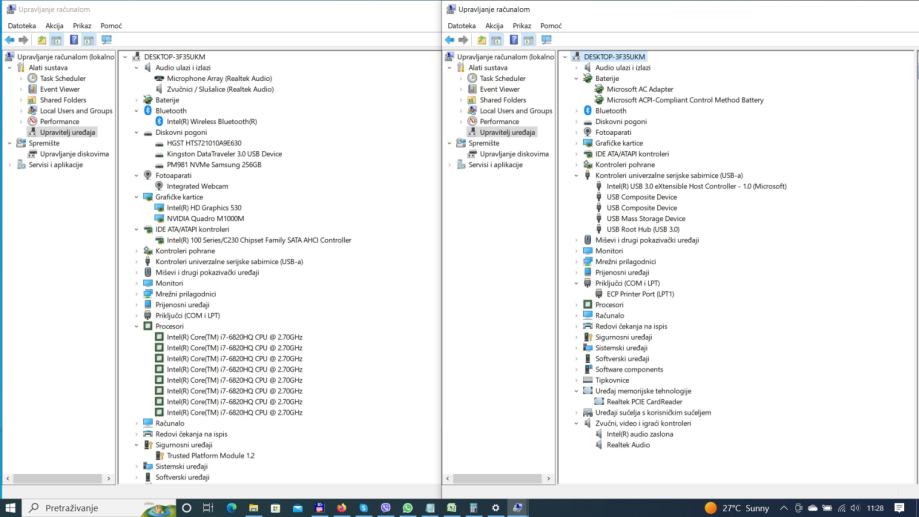Select Integrated Webcam device
The height and width of the screenshot is (517, 919).
coord(198,186)
